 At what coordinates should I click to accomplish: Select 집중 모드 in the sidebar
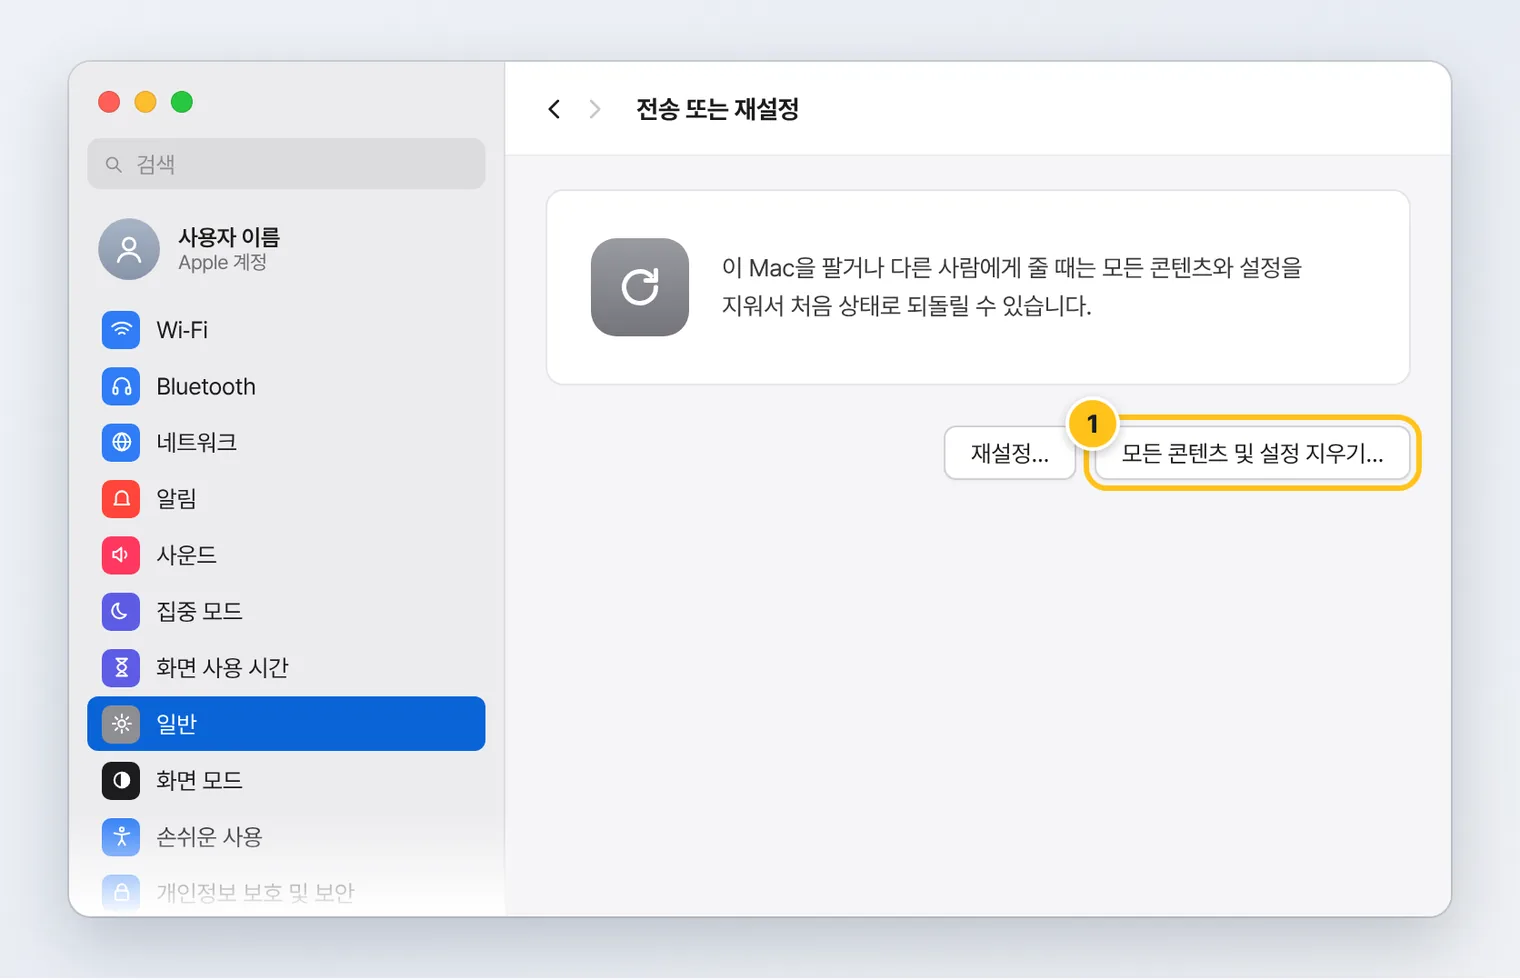[x=286, y=611]
